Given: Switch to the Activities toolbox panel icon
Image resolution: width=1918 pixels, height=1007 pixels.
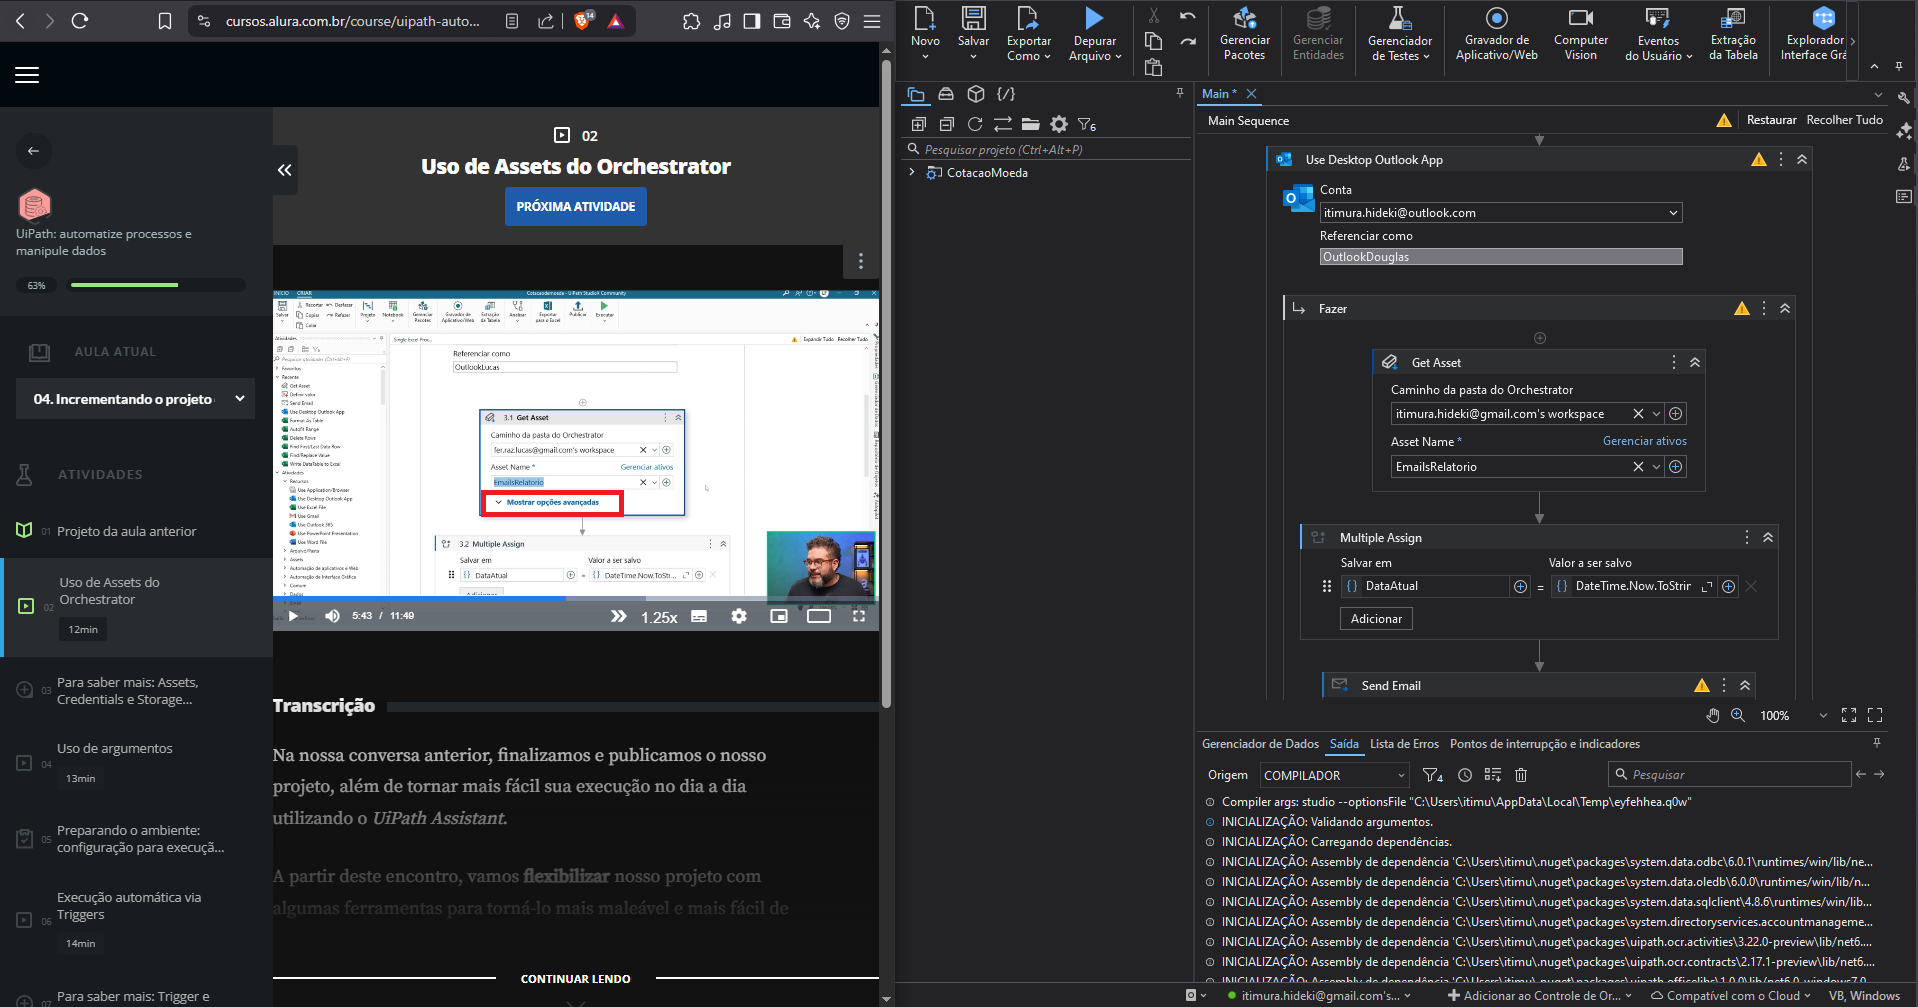Looking at the screenshot, I should tap(946, 94).
